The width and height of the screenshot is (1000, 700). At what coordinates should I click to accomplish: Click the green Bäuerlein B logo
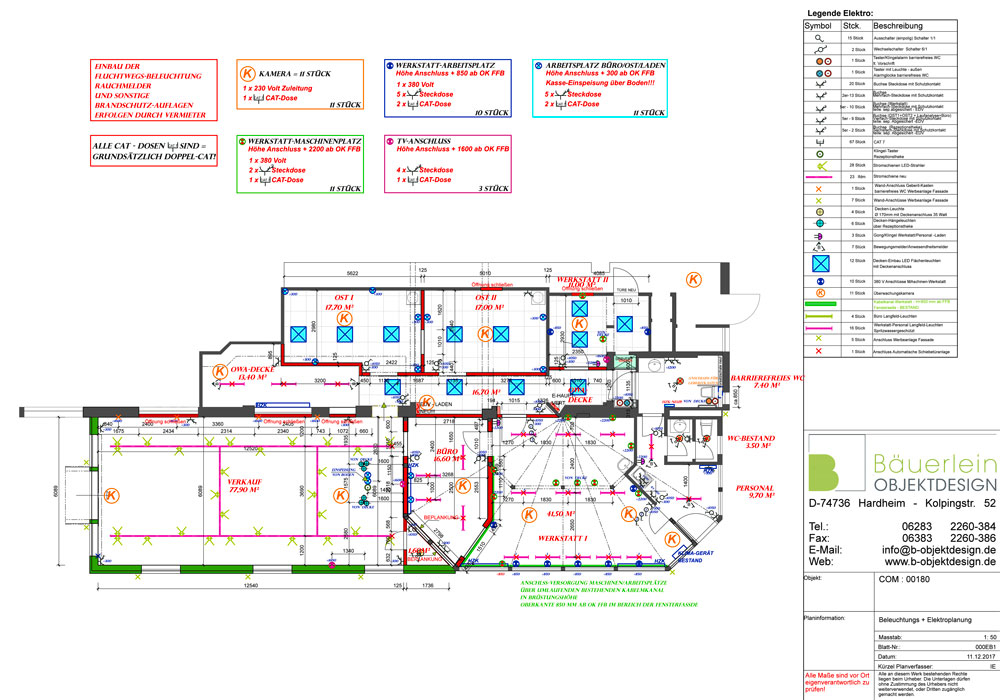point(823,472)
